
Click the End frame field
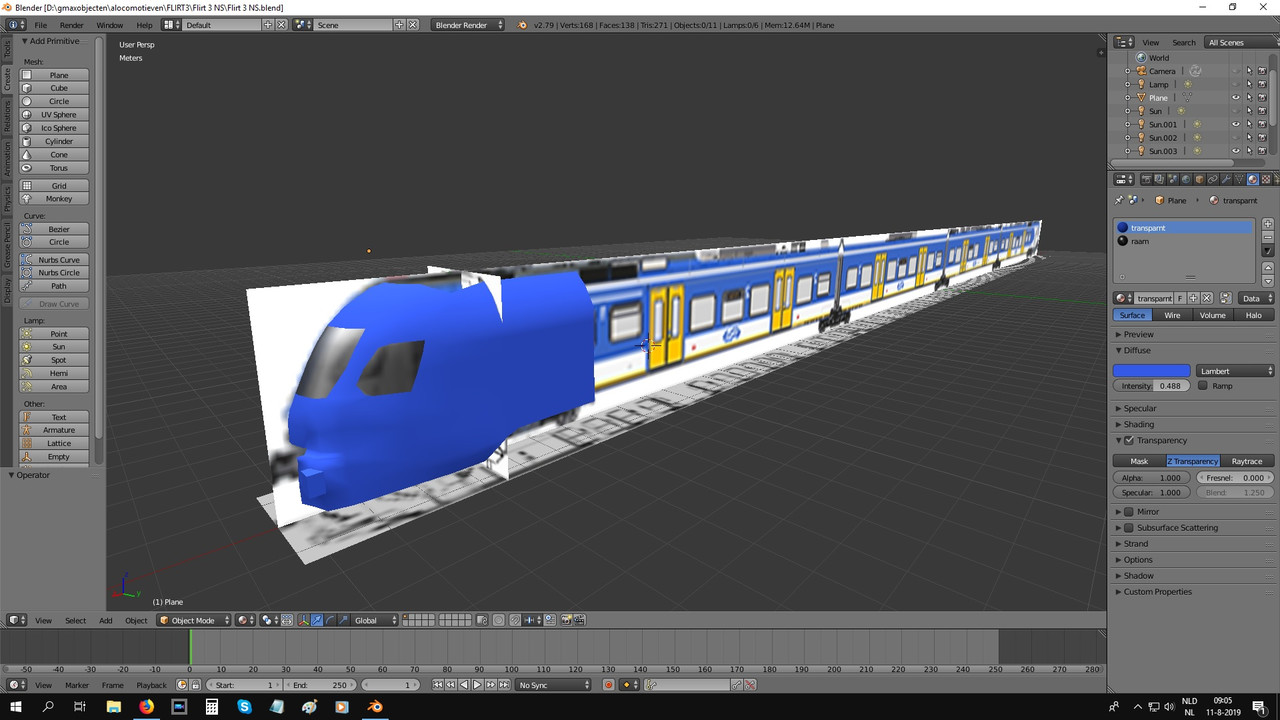click(319, 685)
